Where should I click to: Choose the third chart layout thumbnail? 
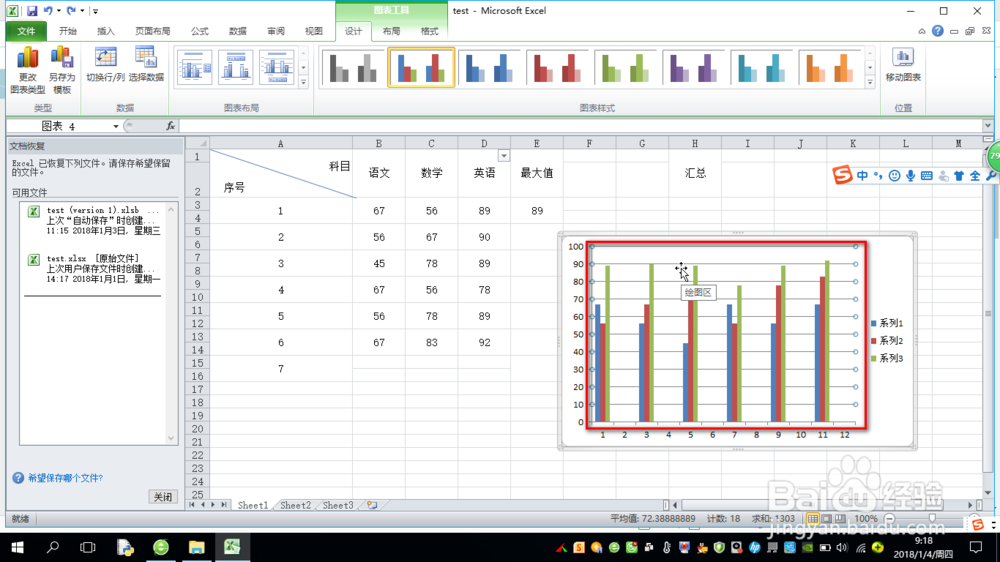(x=276, y=67)
